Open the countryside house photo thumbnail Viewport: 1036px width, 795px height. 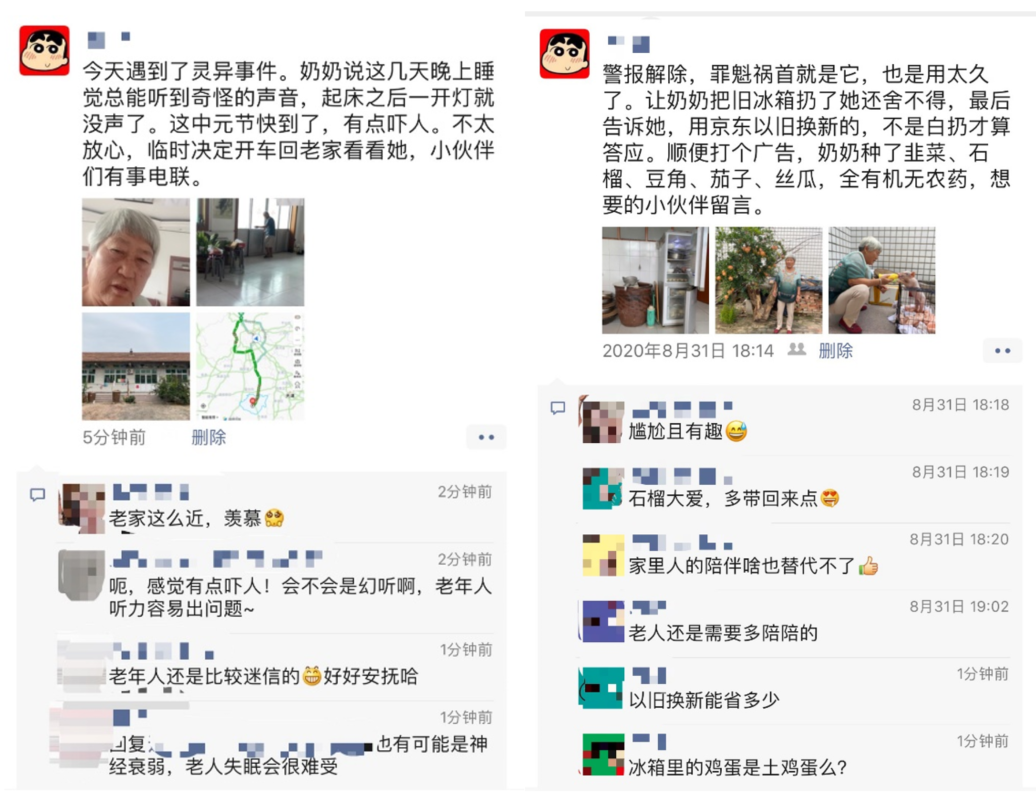[x=135, y=366]
